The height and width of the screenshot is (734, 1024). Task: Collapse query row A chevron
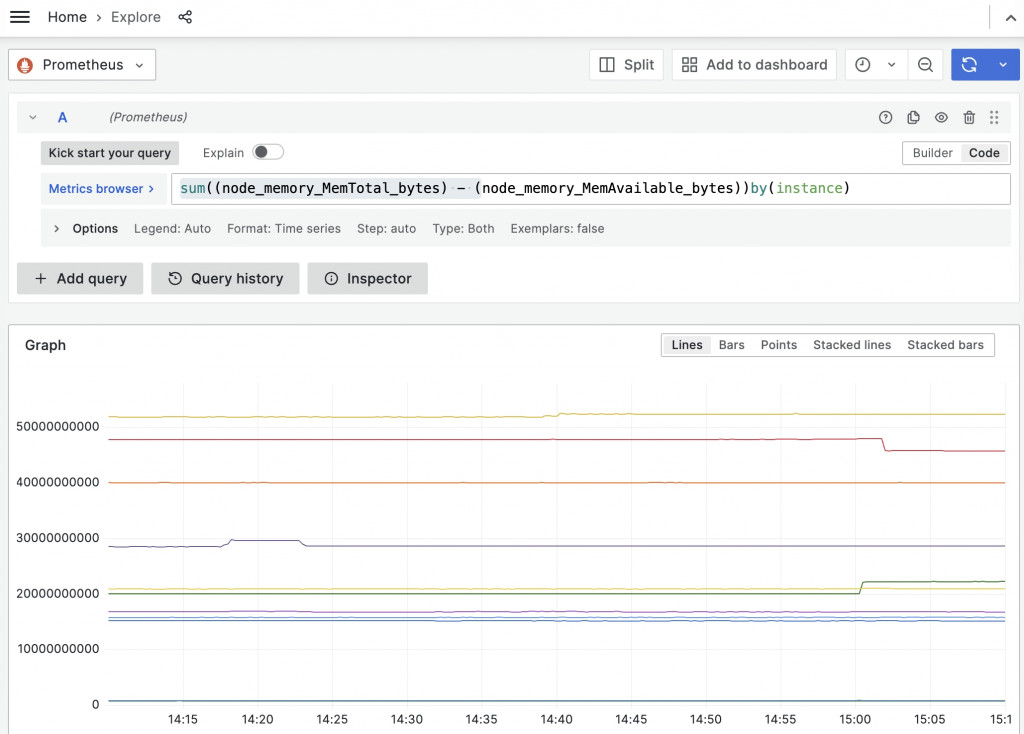[33, 118]
